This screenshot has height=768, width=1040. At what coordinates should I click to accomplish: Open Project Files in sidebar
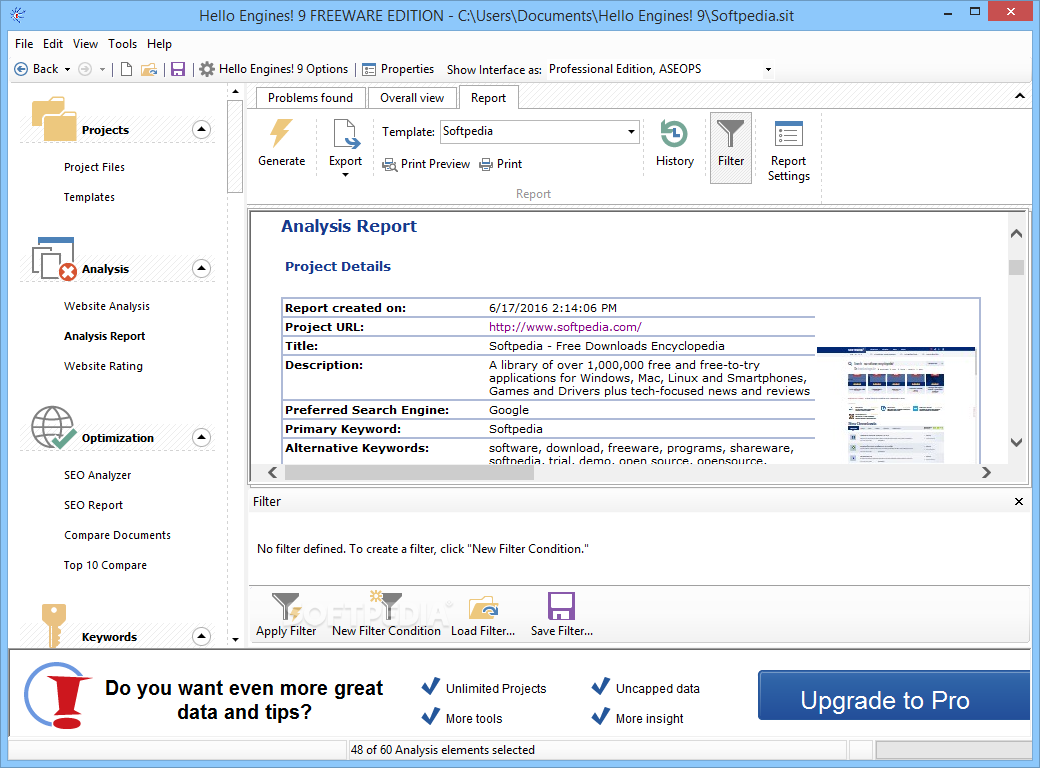pos(94,167)
